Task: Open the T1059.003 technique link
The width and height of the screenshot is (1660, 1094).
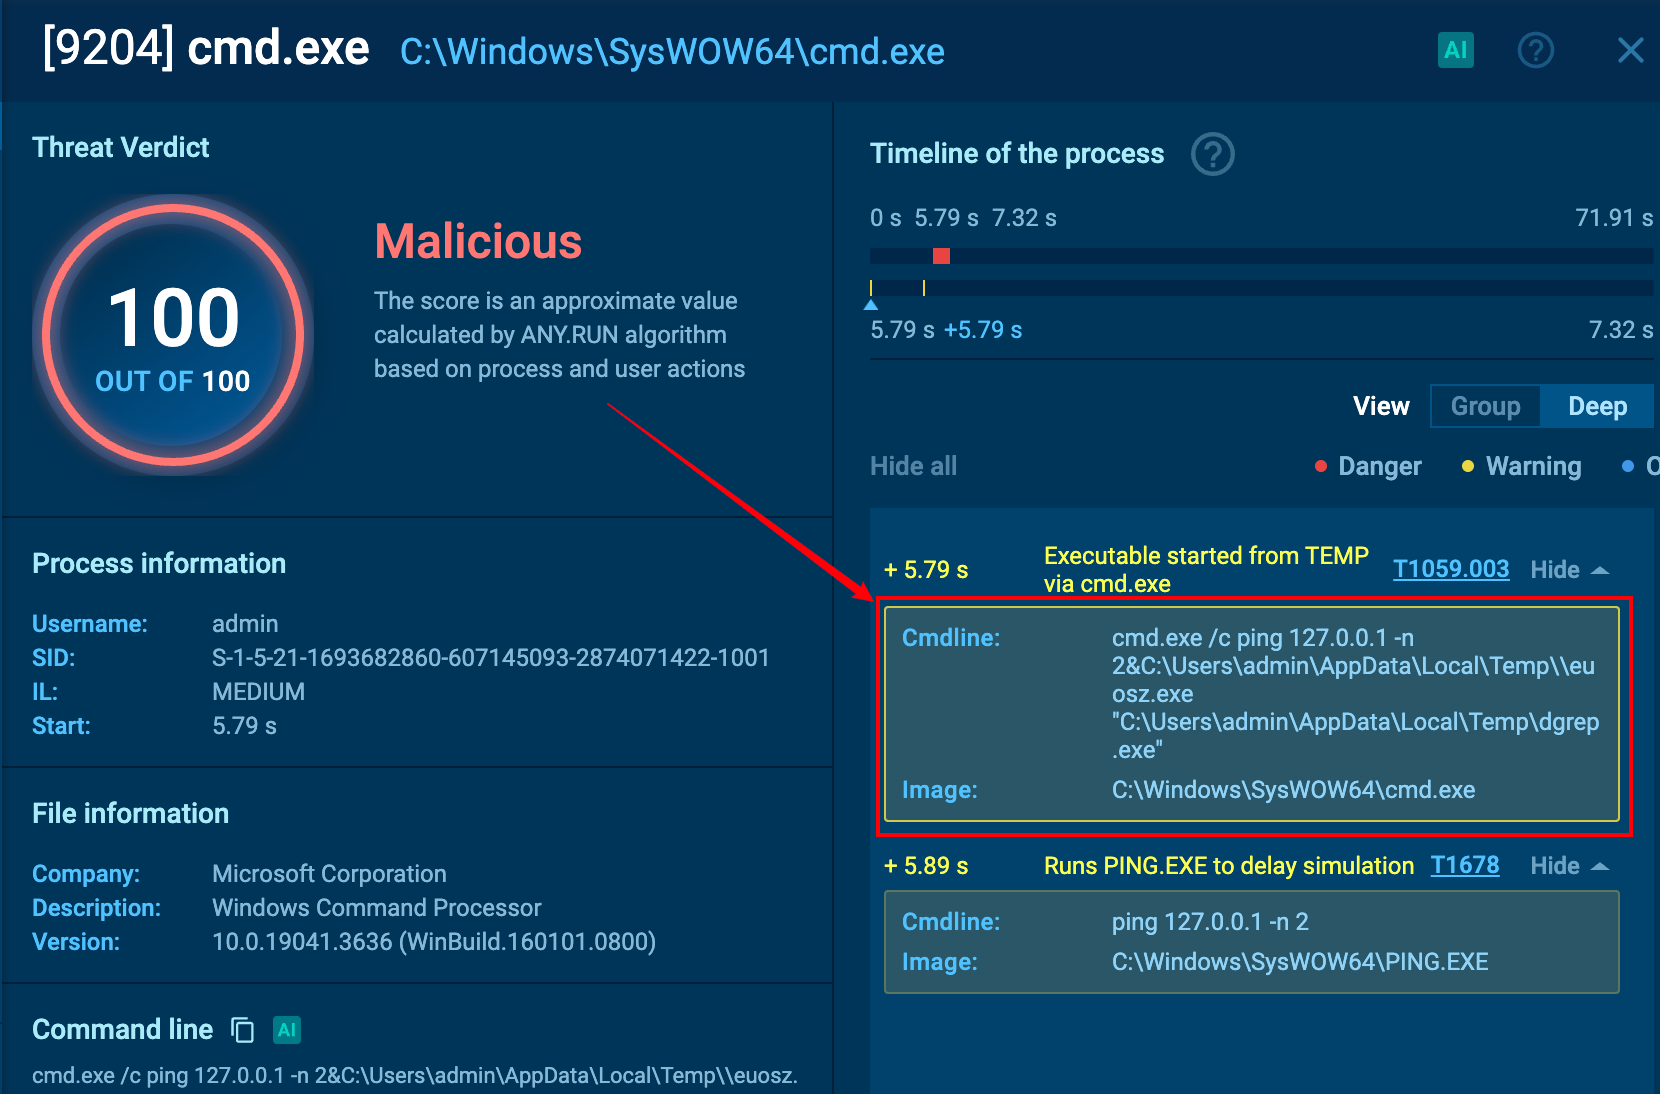Action: pyautogui.click(x=1450, y=569)
